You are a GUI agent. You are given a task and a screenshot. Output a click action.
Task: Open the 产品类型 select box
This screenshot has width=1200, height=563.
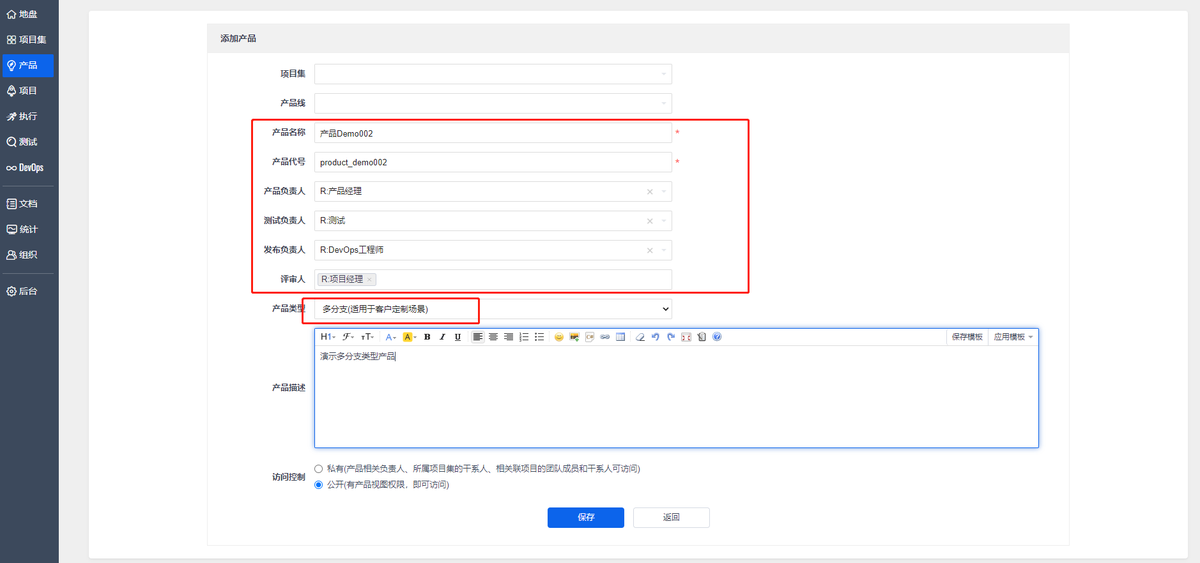point(493,309)
